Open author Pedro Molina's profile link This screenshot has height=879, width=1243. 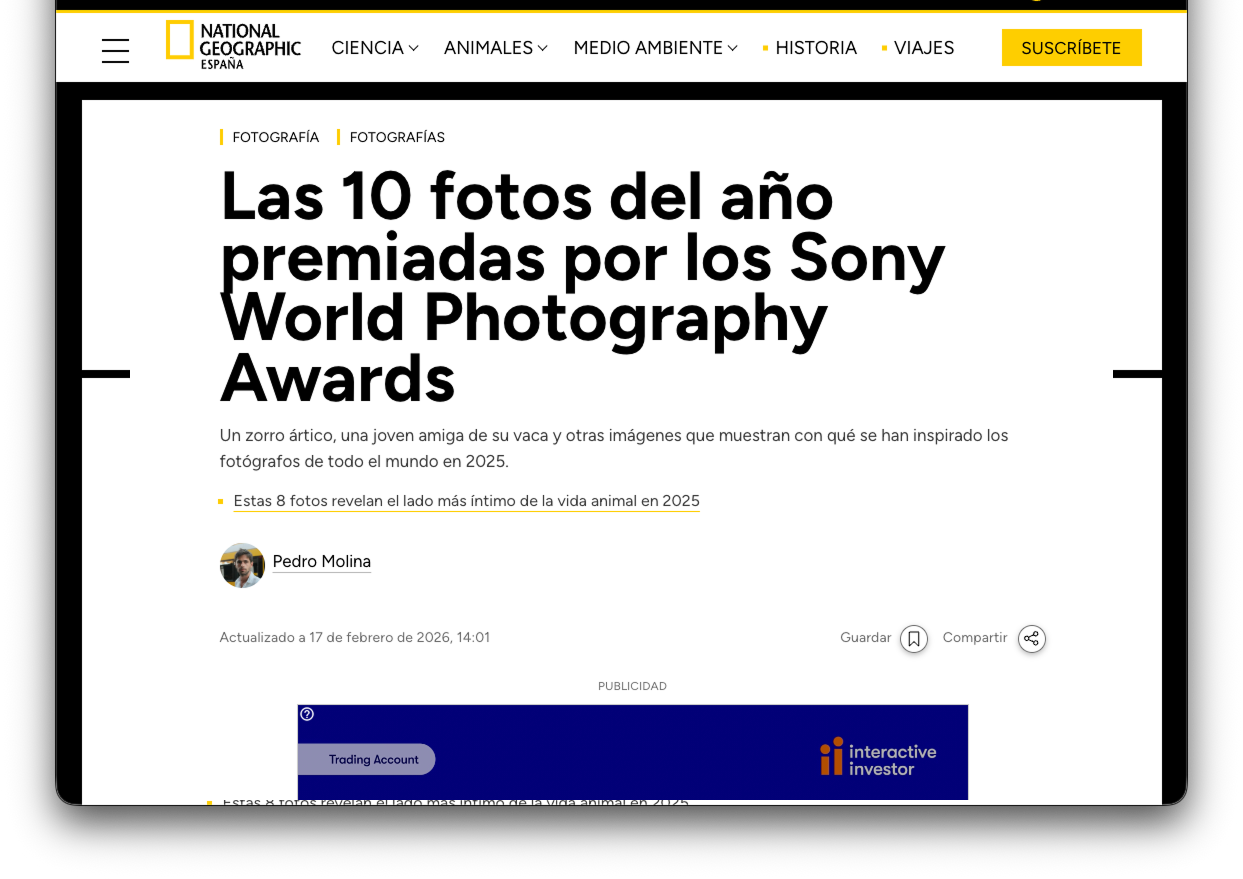pyautogui.click(x=322, y=562)
